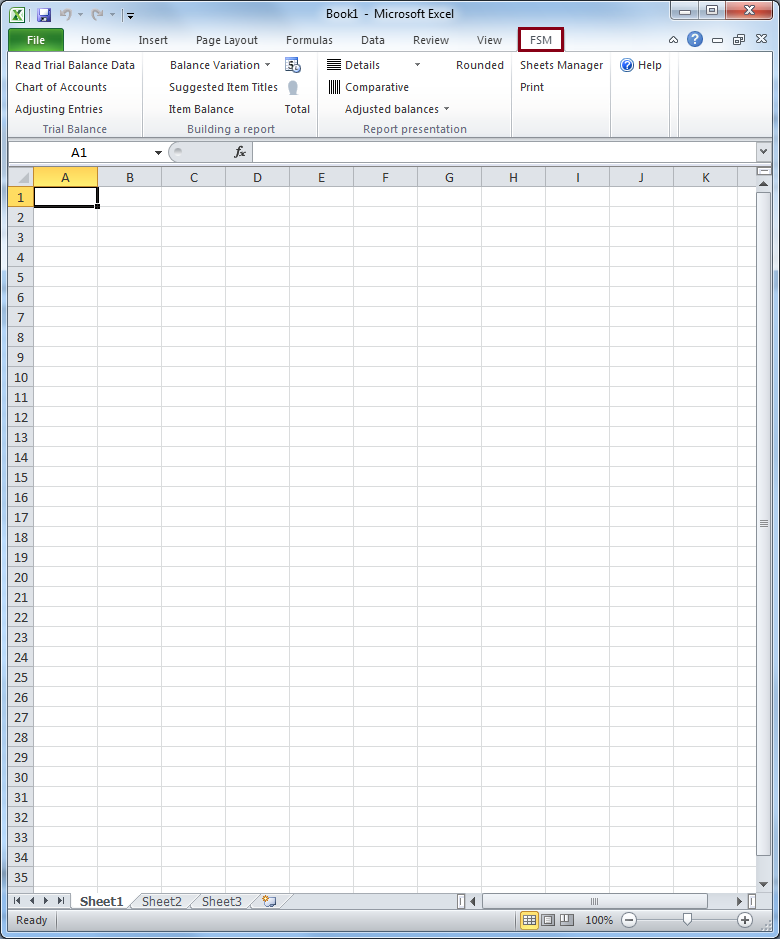Click the Insert Function fx icon
The image size is (780, 939).
pyautogui.click(x=240, y=153)
